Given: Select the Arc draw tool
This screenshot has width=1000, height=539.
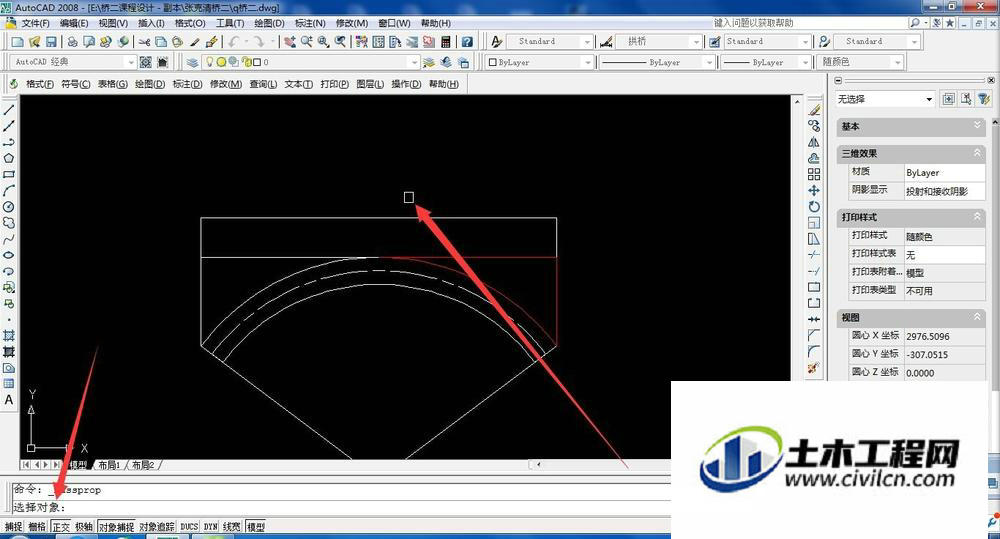Looking at the screenshot, I should (9, 191).
